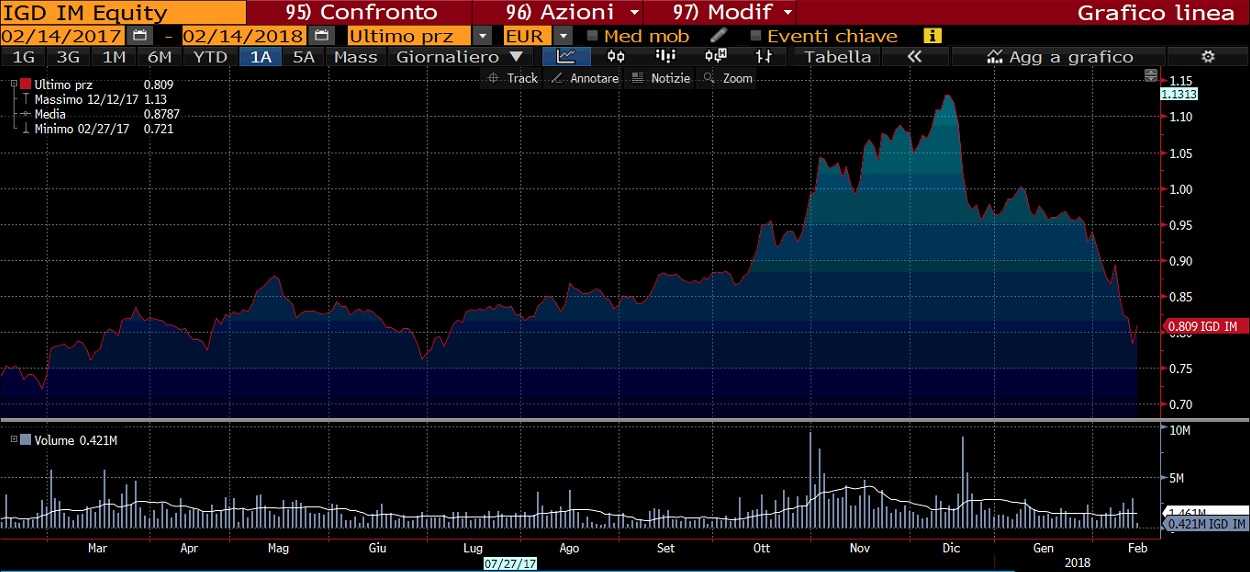The width and height of the screenshot is (1250, 572).
Task: Select the 1A time range
Action: pos(261,56)
